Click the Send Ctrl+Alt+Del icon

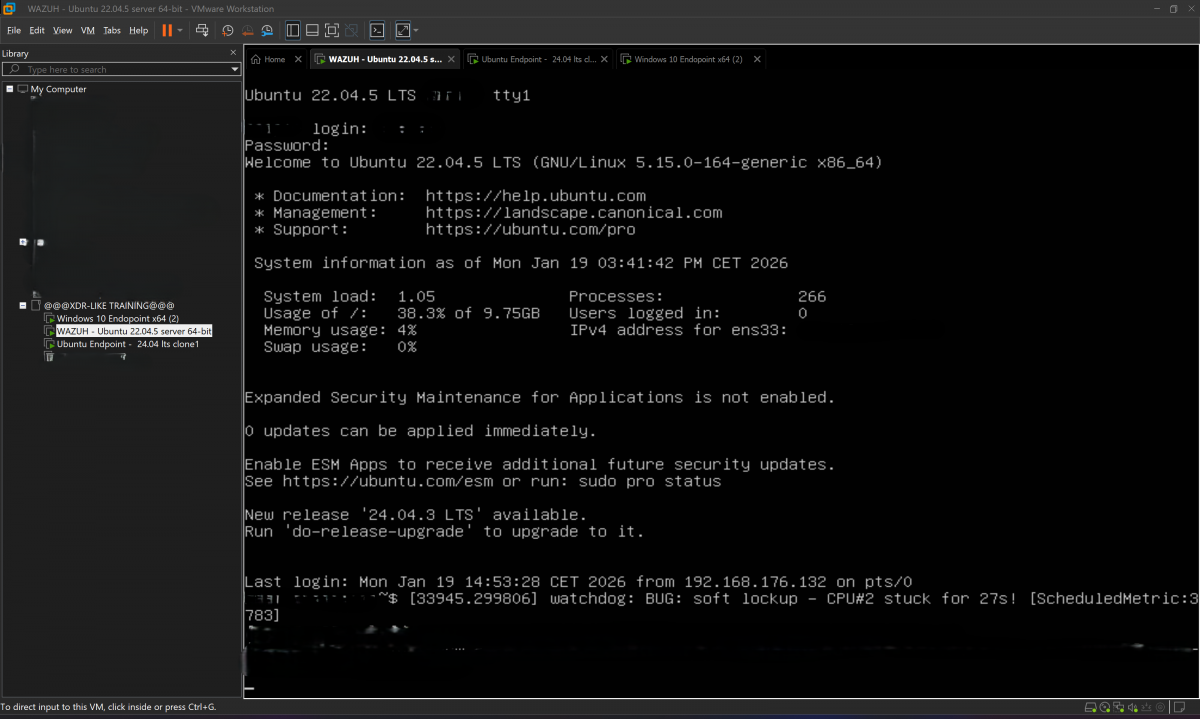click(203, 30)
